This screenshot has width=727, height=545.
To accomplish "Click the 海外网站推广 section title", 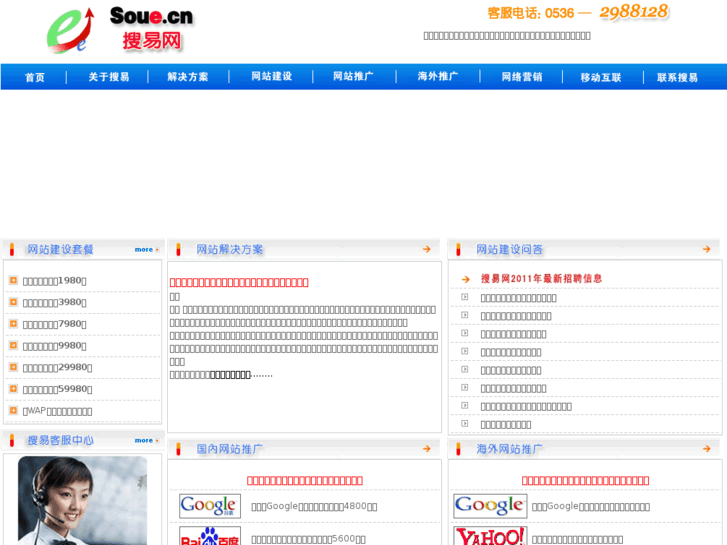I will pyautogui.click(x=510, y=449).
